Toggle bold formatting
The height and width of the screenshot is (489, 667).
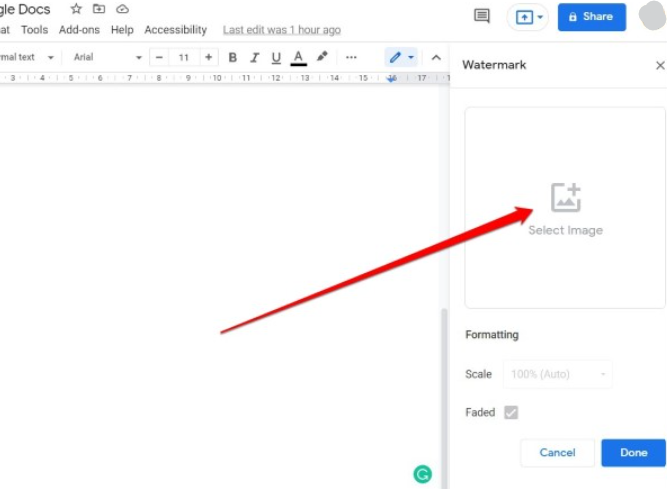[232, 57]
